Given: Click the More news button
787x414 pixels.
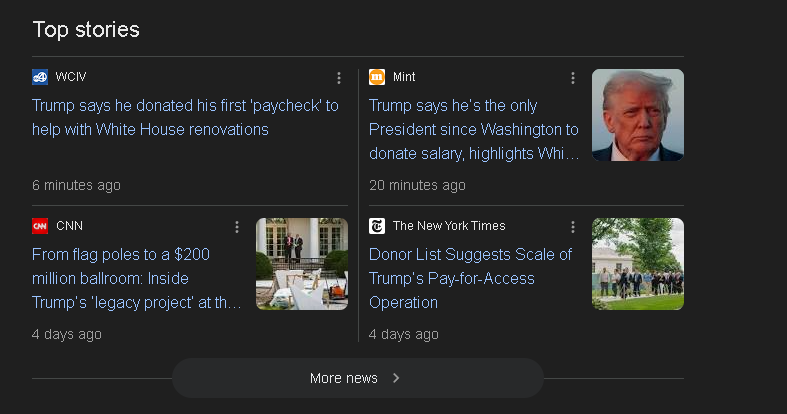Looking at the screenshot, I should (x=357, y=378).
